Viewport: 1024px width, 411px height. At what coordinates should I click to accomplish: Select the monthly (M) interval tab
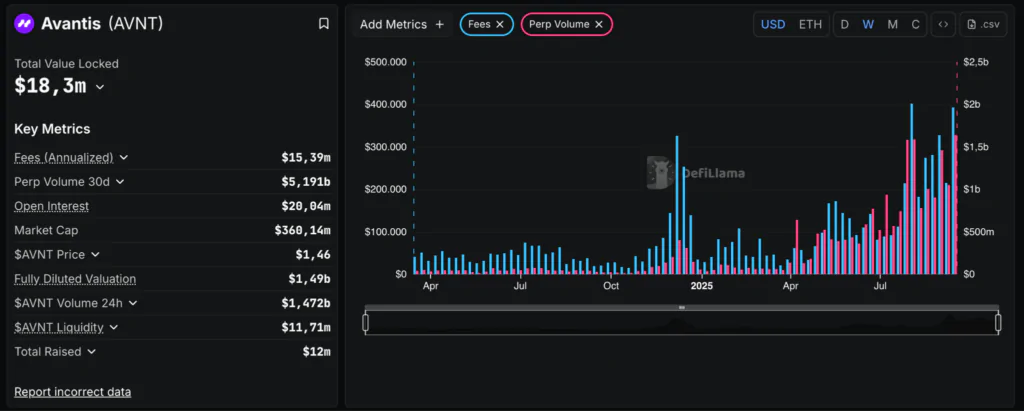pos(892,24)
